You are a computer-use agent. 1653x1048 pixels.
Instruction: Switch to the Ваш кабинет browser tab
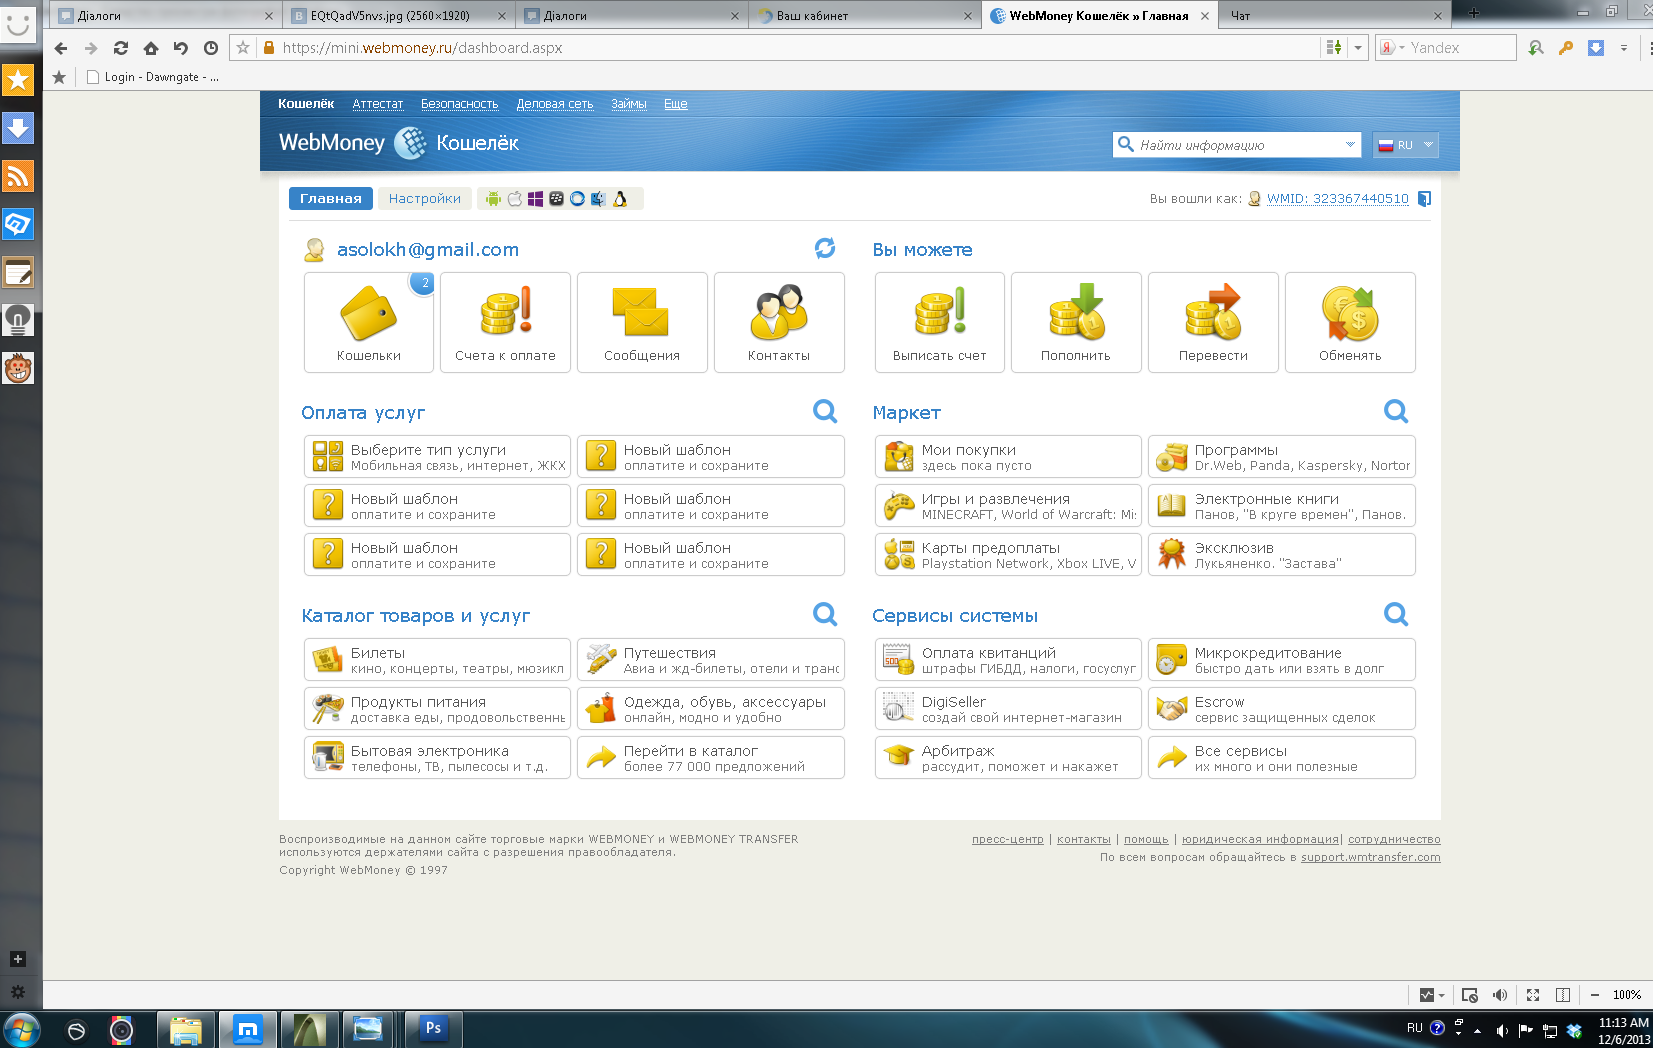click(x=865, y=15)
